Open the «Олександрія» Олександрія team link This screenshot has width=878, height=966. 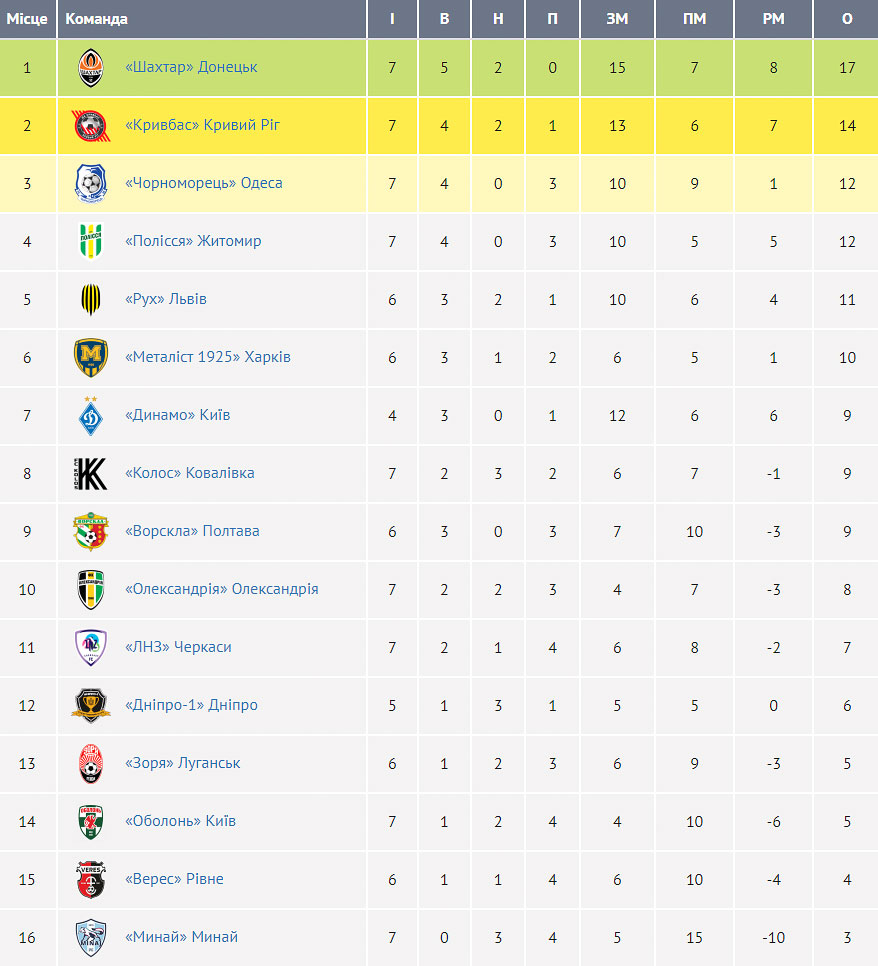coord(222,589)
